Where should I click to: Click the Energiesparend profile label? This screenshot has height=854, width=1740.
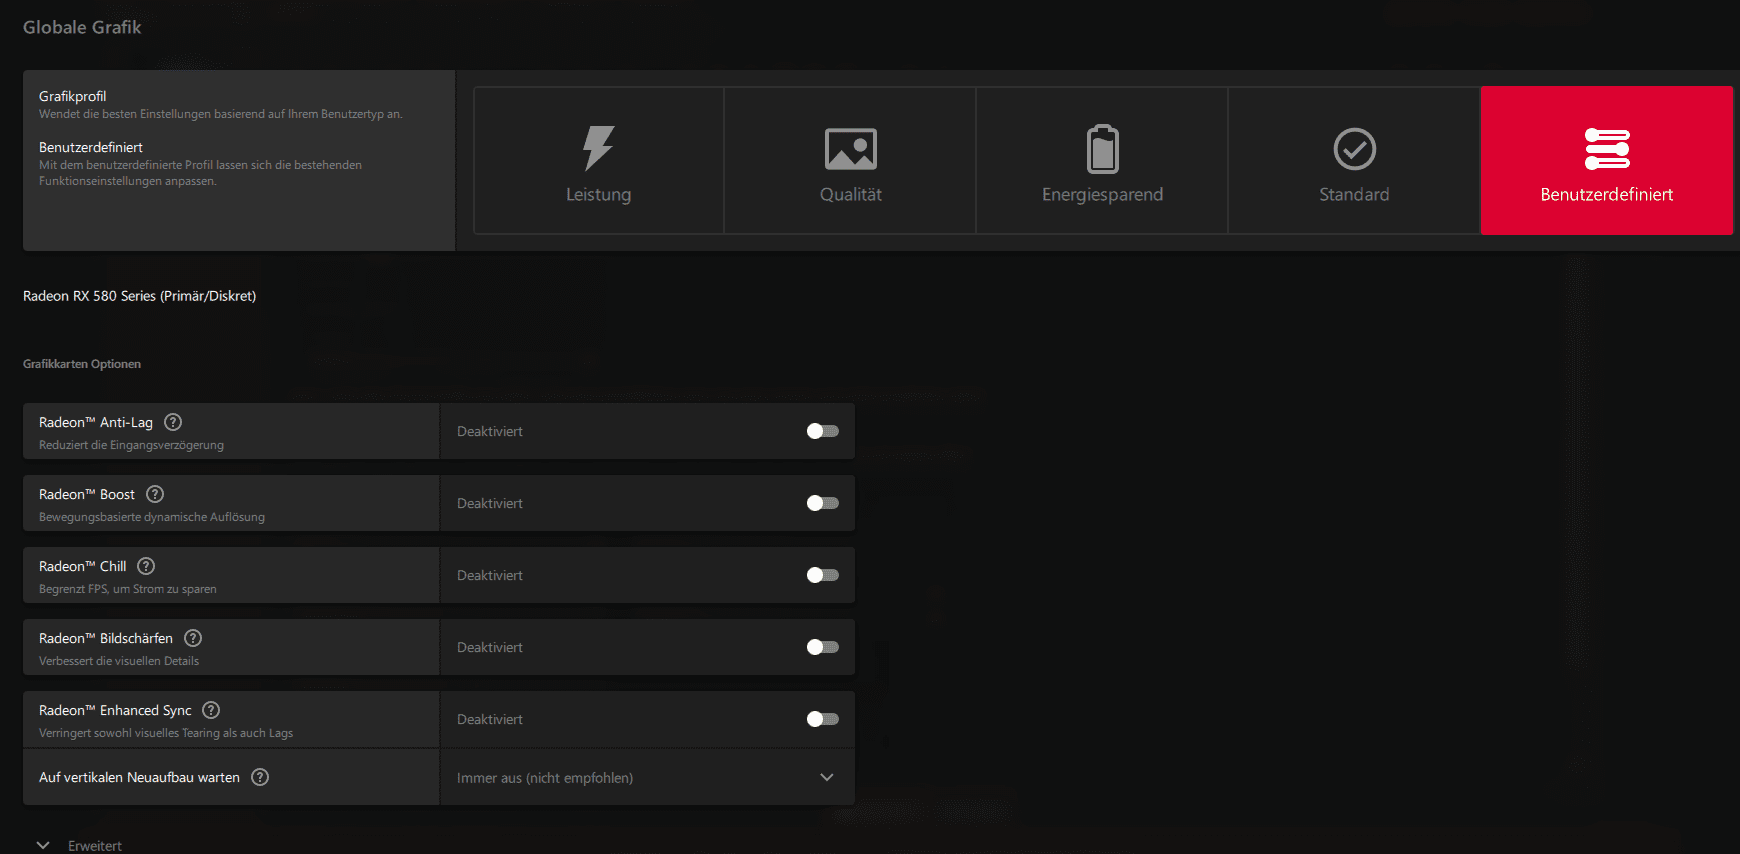coord(1103,195)
